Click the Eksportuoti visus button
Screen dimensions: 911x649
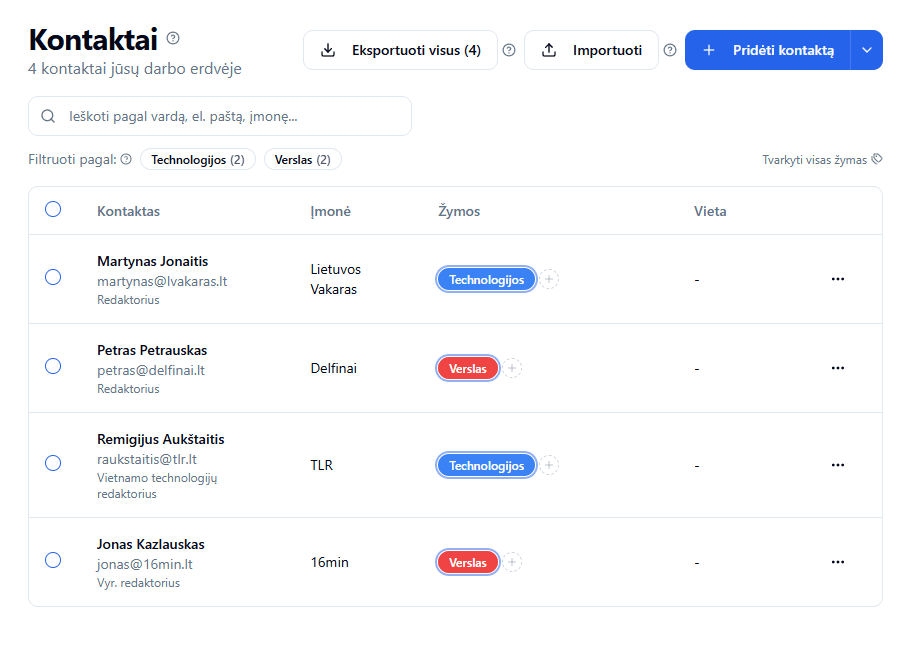(x=400, y=50)
